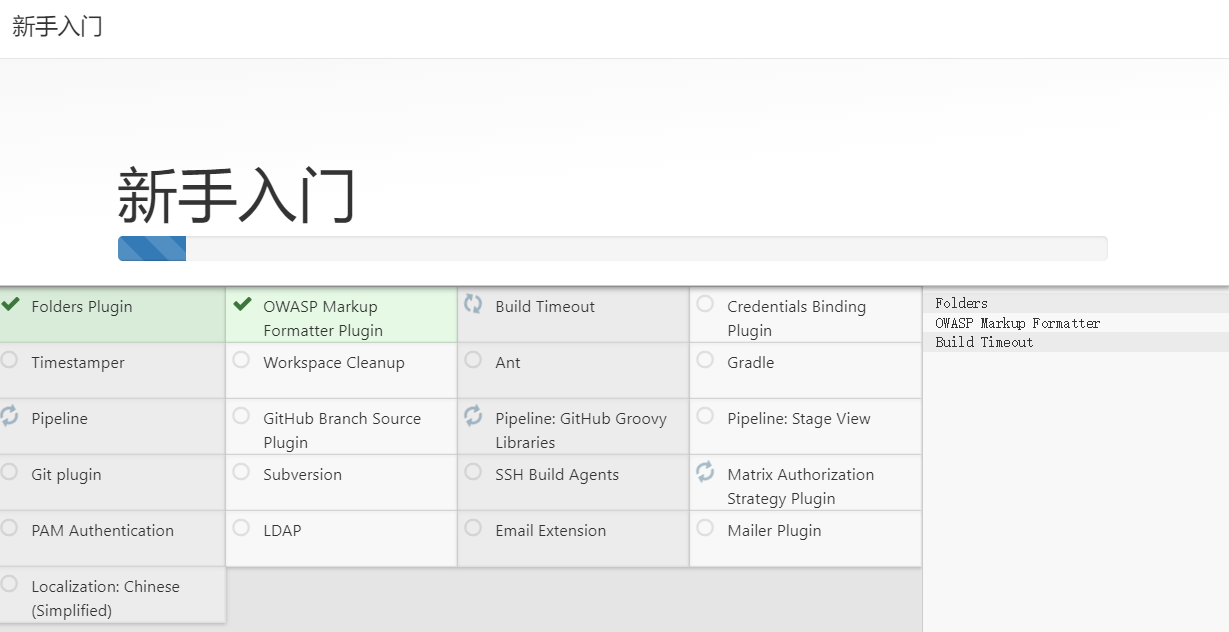Click the Gradle plugin name

751,363
